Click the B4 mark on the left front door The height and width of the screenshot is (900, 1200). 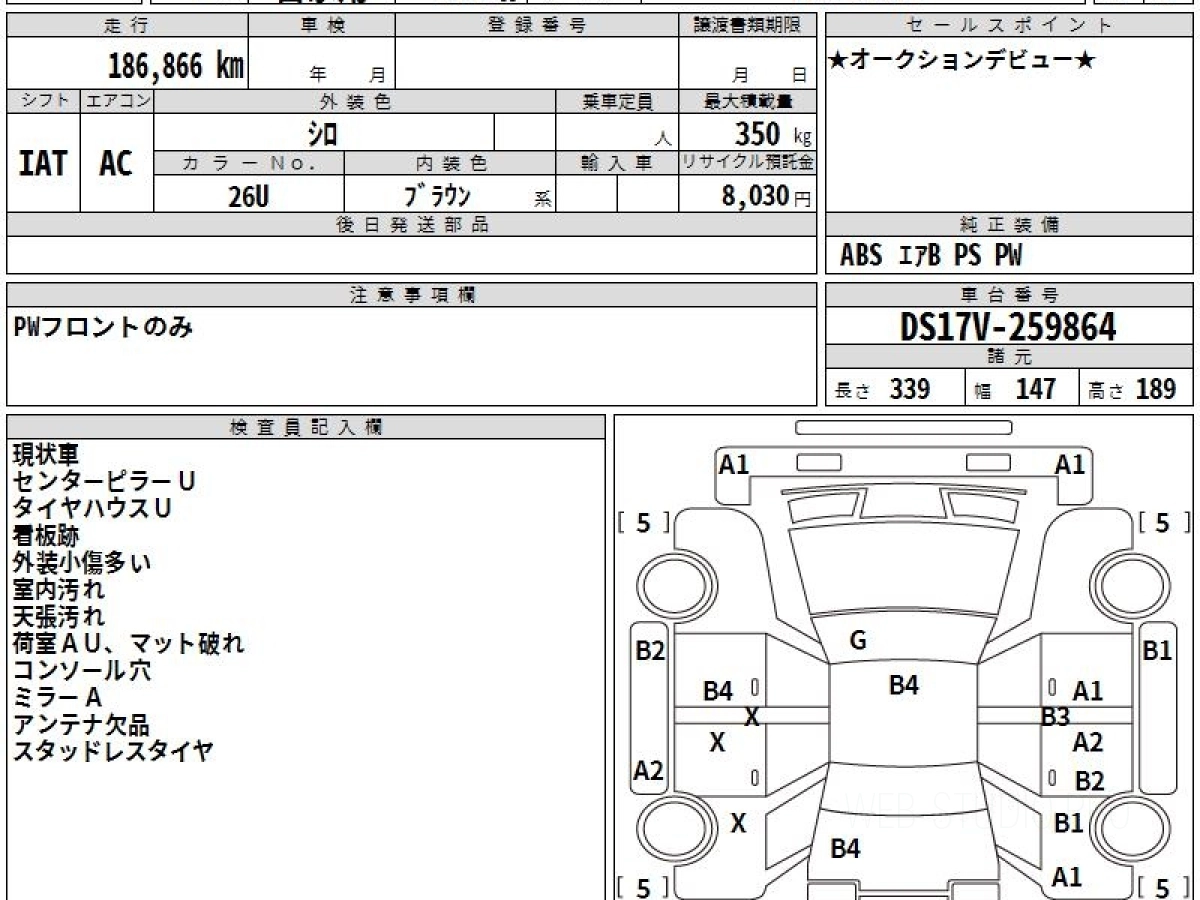[x=718, y=690]
